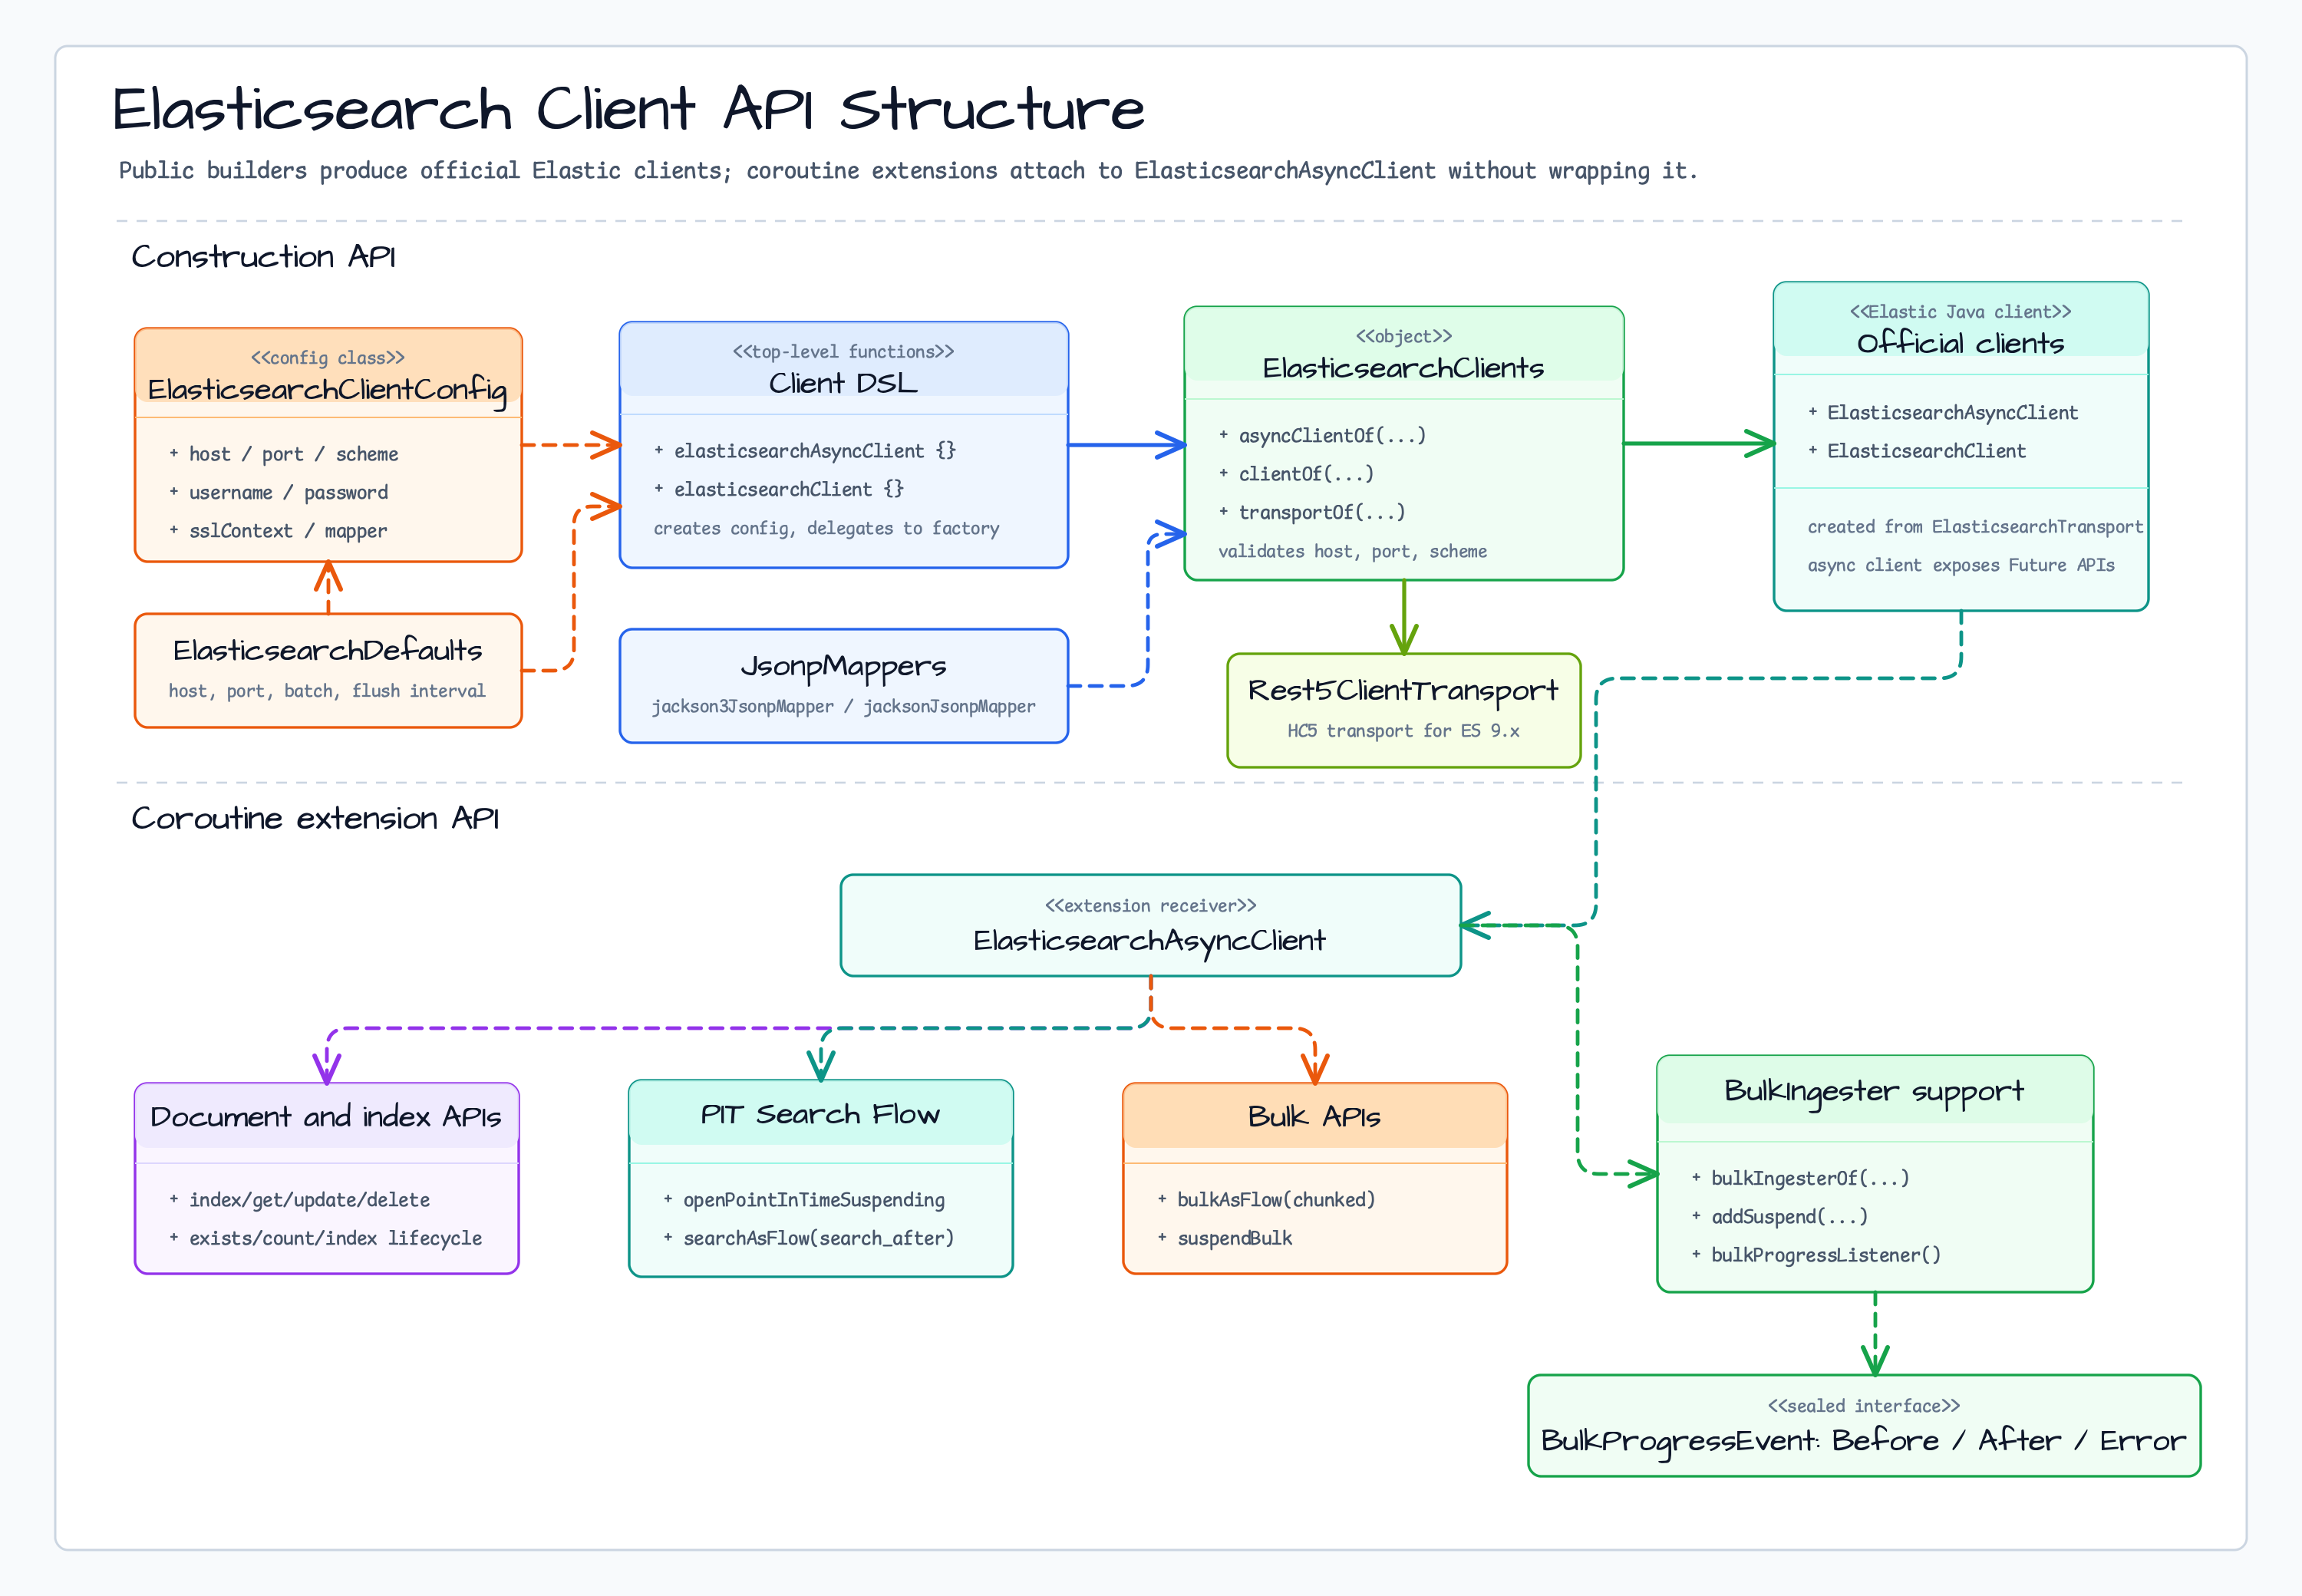Select the extension receiver ElasticsearchAsyncClient title

pos(1150,940)
